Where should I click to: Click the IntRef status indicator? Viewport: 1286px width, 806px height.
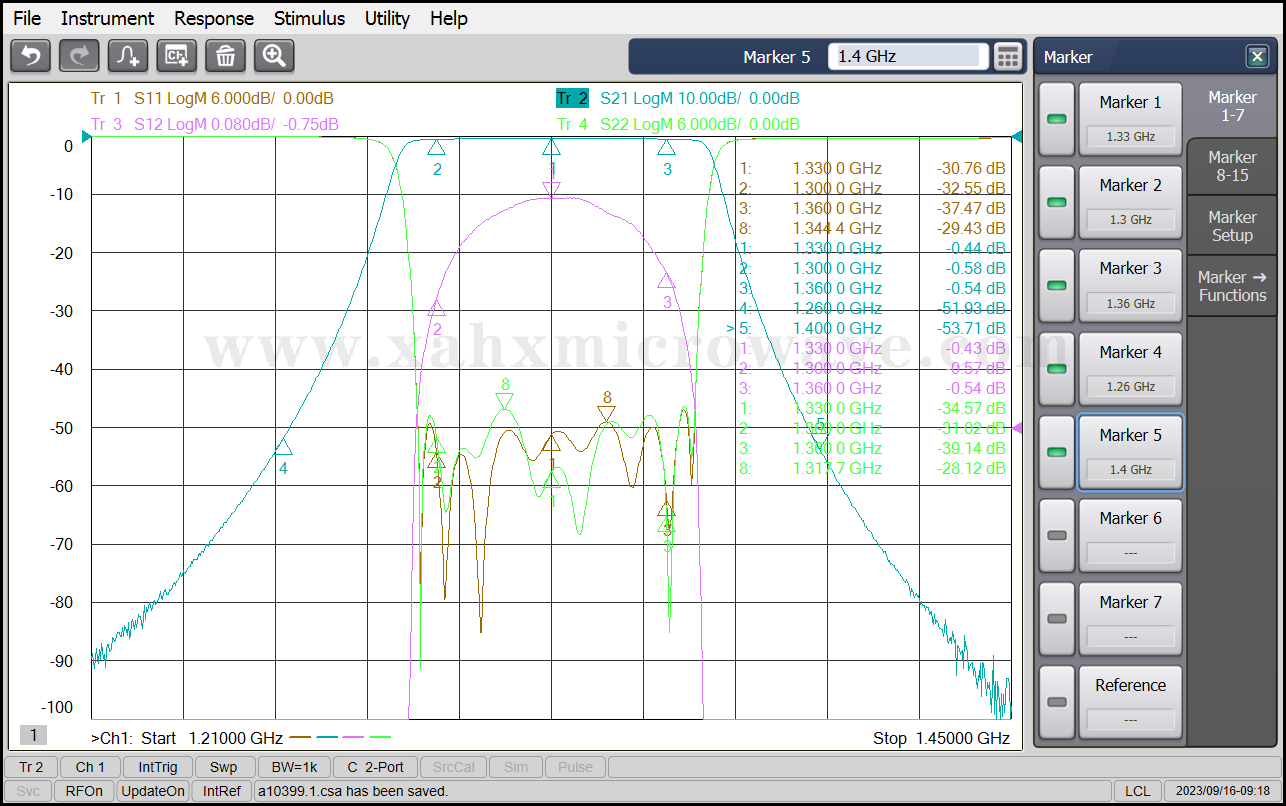click(x=222, y=791)
